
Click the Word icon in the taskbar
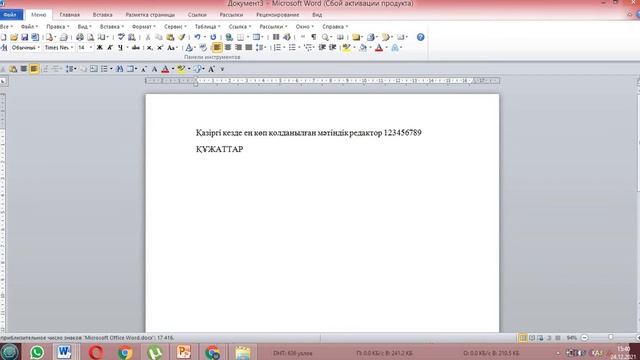[x=64, y=352]
